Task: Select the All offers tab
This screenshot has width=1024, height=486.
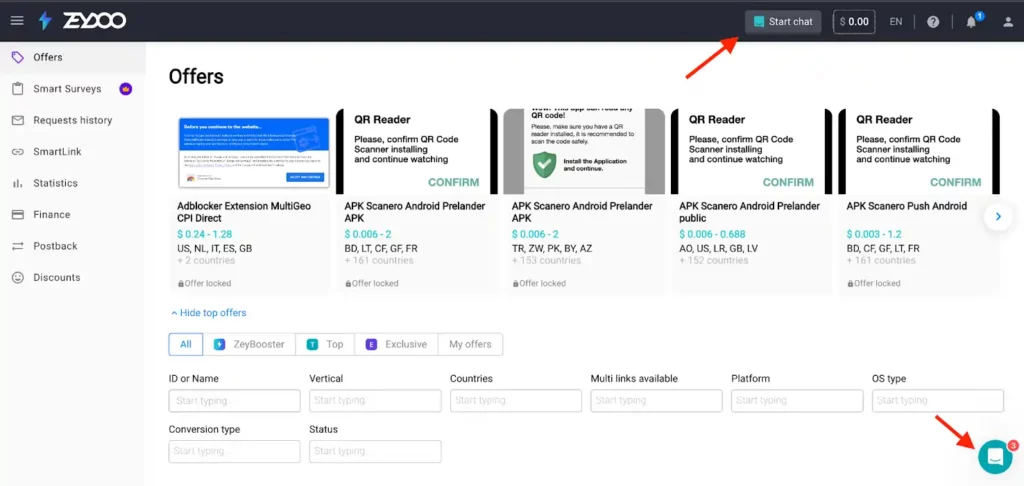Action: (x=186, y=344)
